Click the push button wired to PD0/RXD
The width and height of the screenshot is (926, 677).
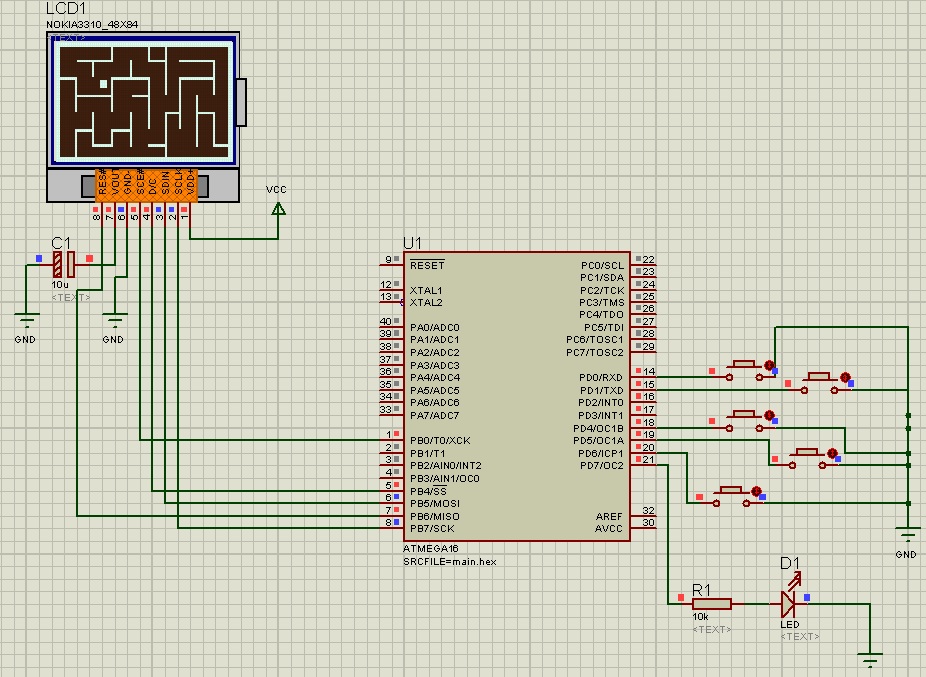(x=744, y=370)
